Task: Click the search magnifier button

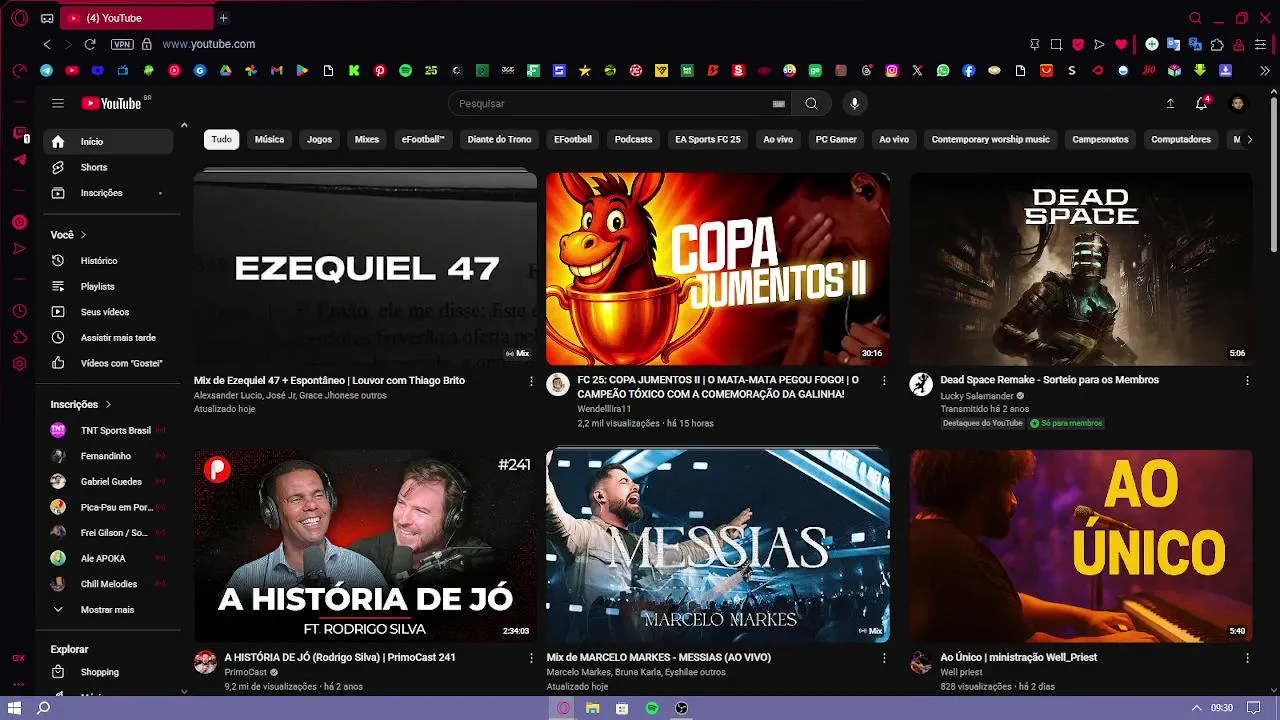Action: 811,103
